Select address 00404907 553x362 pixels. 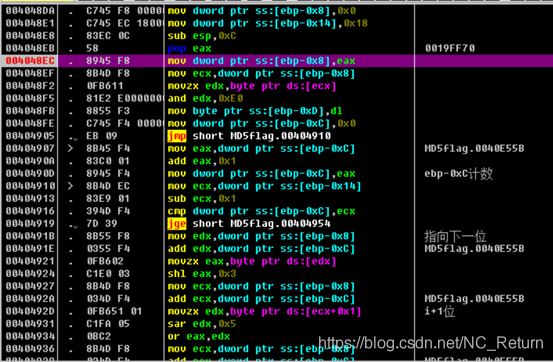point(30,149)
